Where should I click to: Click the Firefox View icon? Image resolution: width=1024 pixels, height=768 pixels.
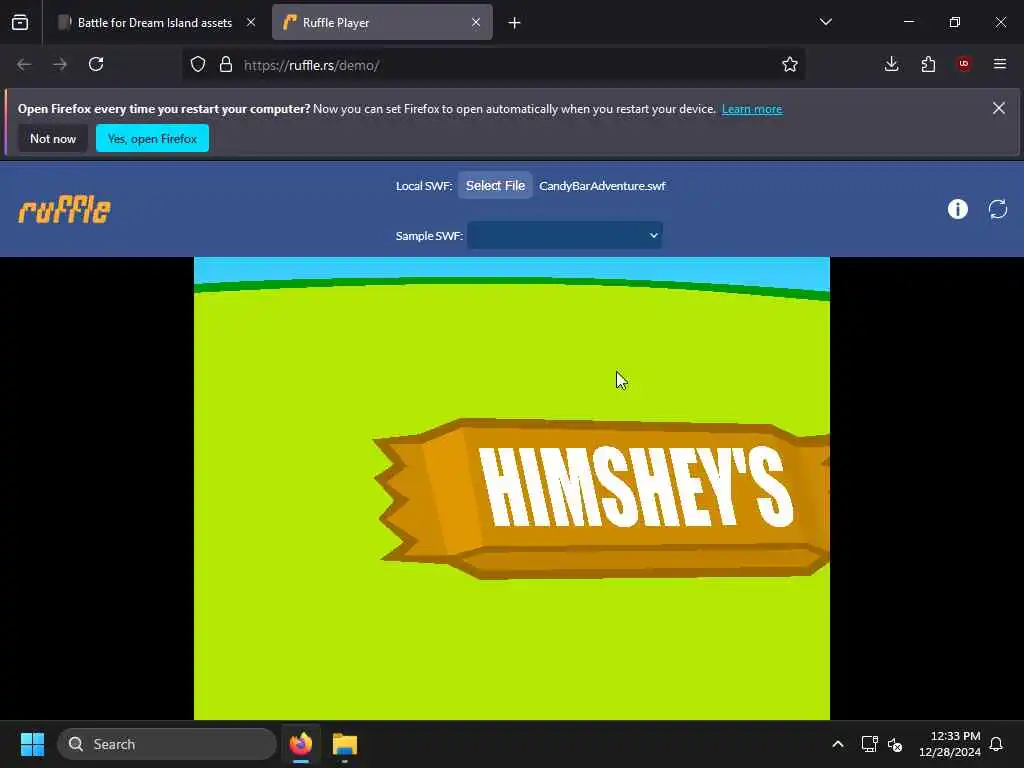(x=20, y=23)
